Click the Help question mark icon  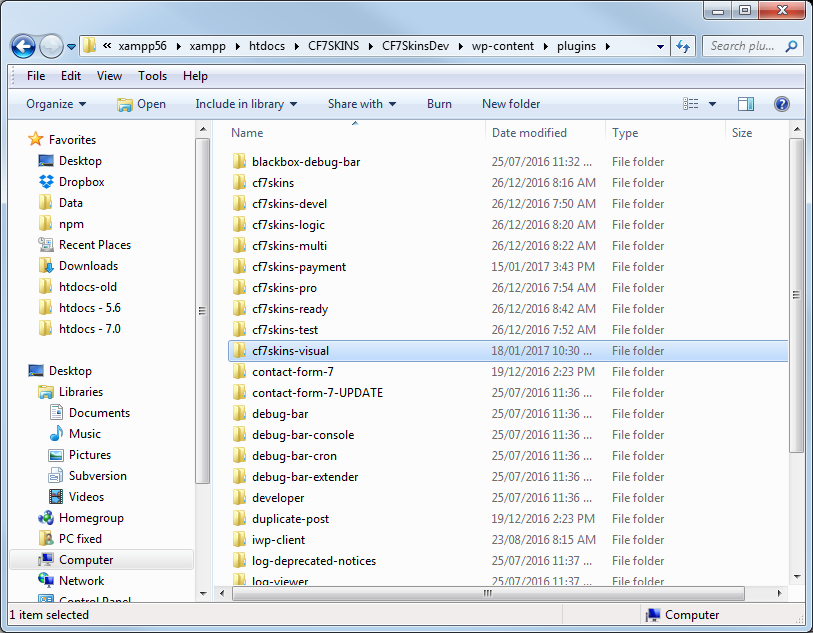tap(782, 104)
